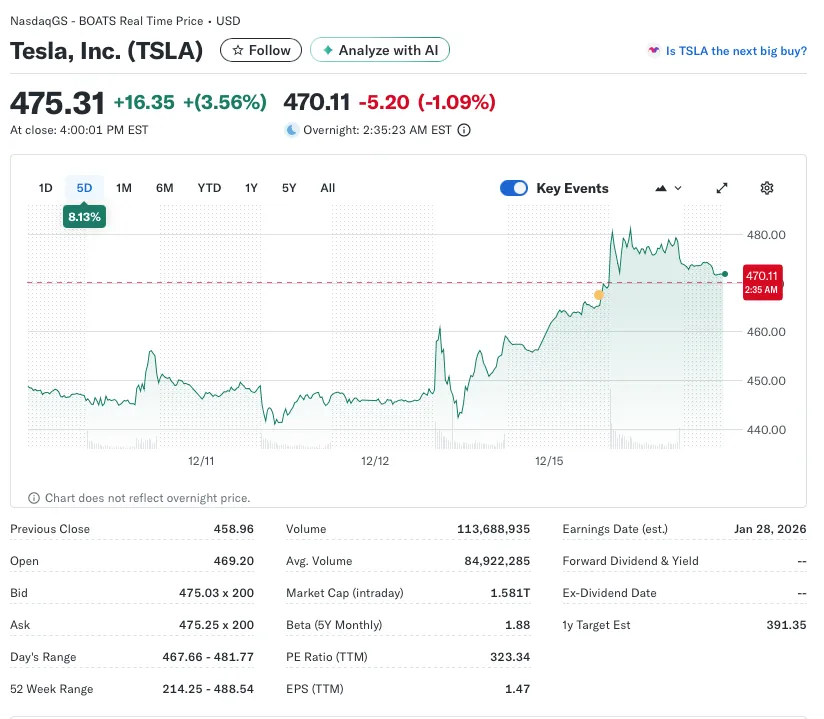Screen dimensions: 824x719
Task: Select the YTD range tab
Action: [209, 188]
